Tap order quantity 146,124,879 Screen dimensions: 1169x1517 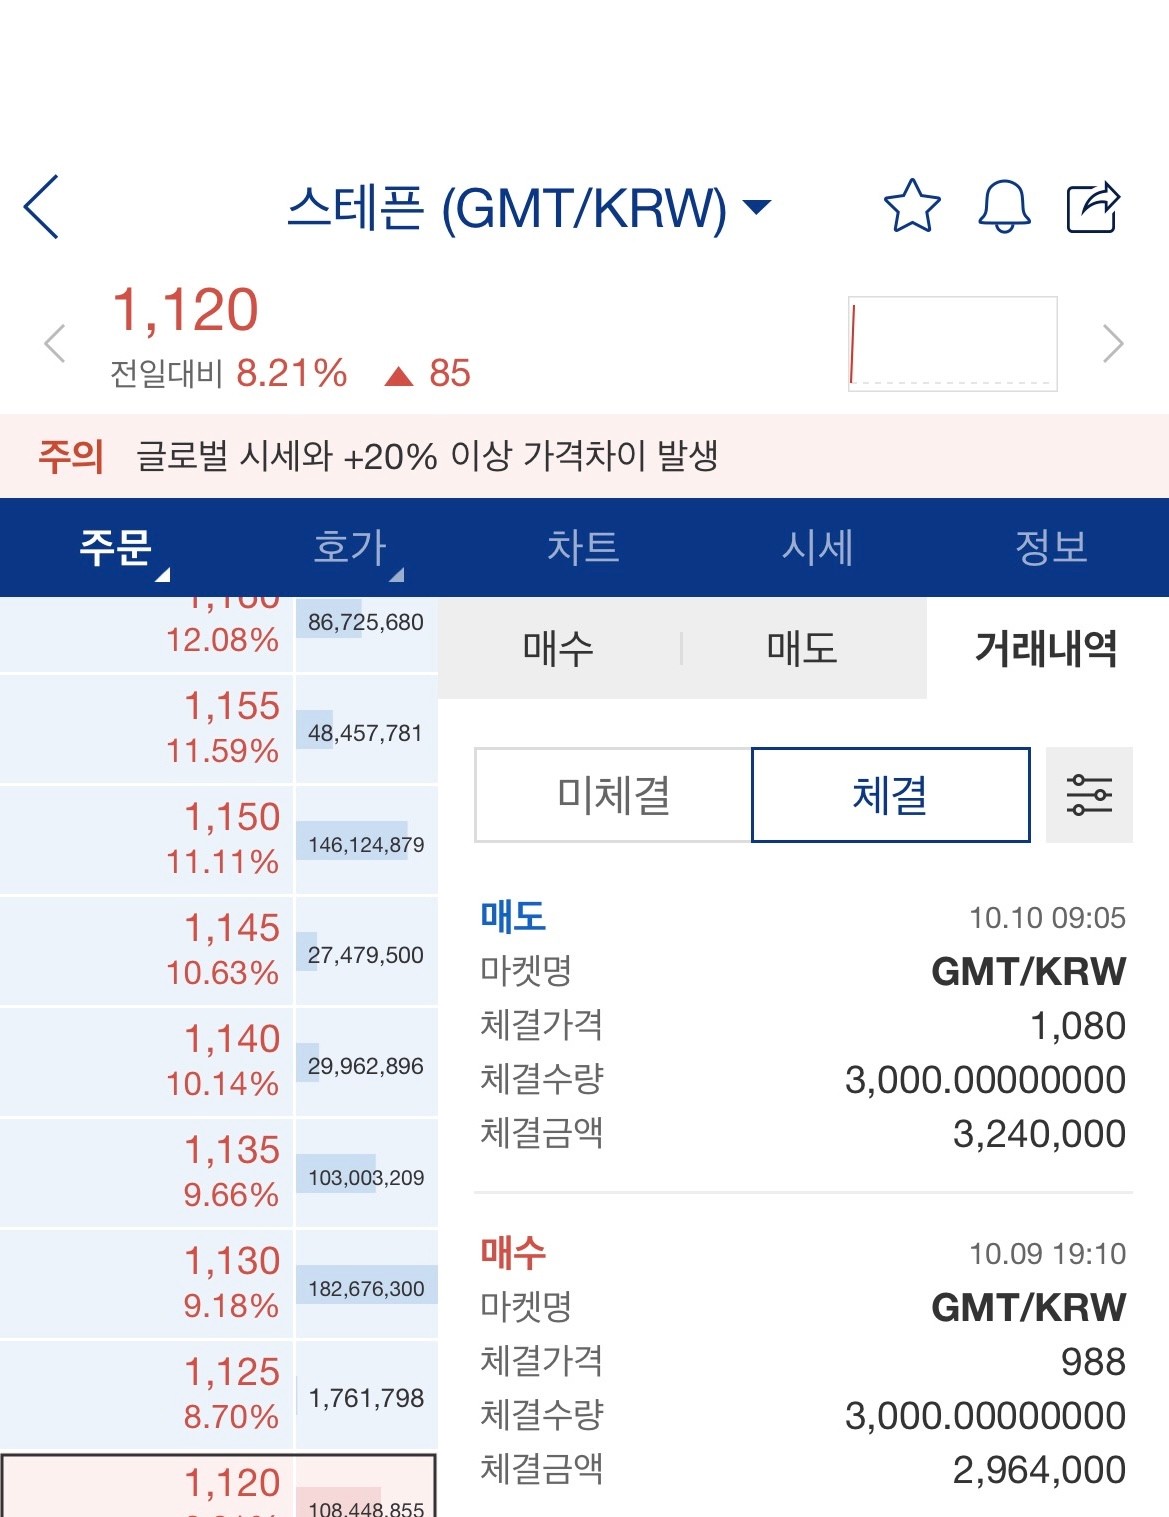366,844
